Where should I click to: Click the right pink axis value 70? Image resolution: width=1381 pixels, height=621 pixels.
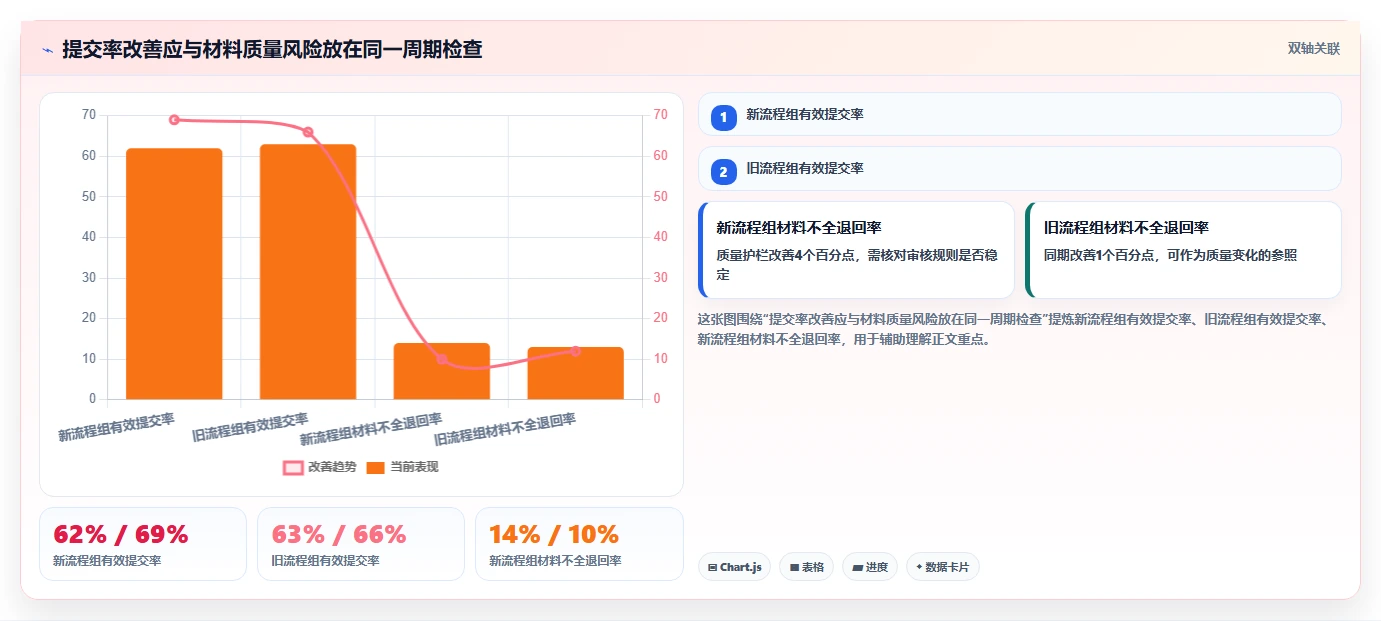point(660,115)
